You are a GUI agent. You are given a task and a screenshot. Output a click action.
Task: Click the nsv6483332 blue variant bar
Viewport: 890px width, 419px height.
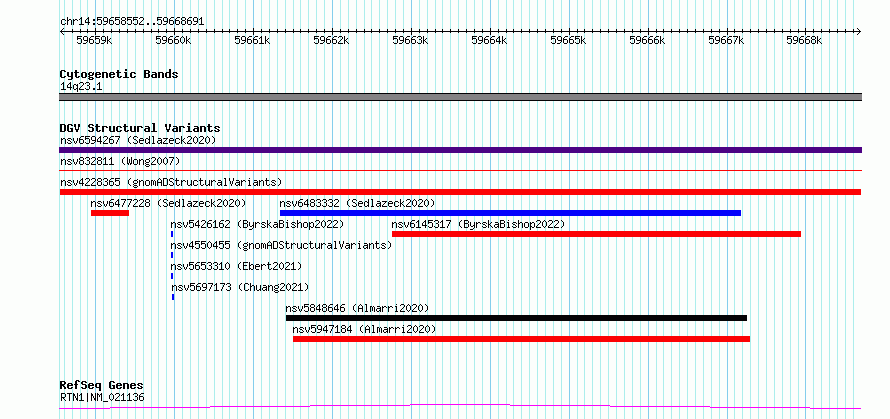[510, 213]
